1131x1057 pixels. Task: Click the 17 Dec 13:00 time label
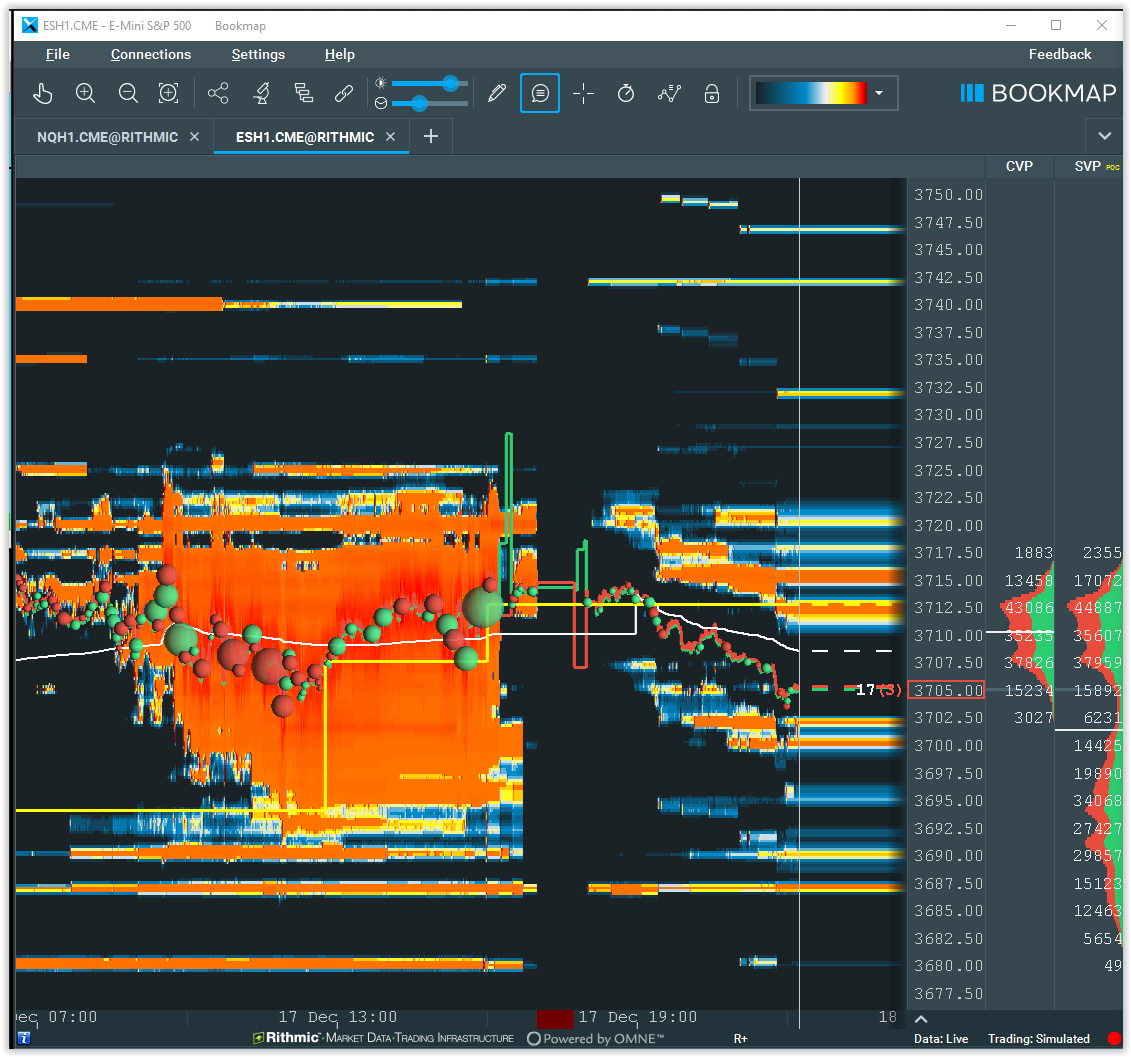point(338,1017)
